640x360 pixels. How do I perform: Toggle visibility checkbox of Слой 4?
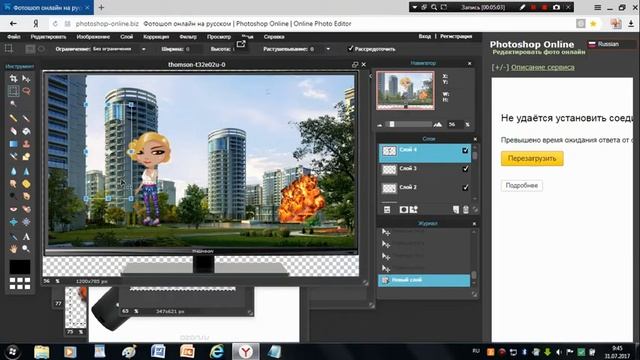point(465,151)
